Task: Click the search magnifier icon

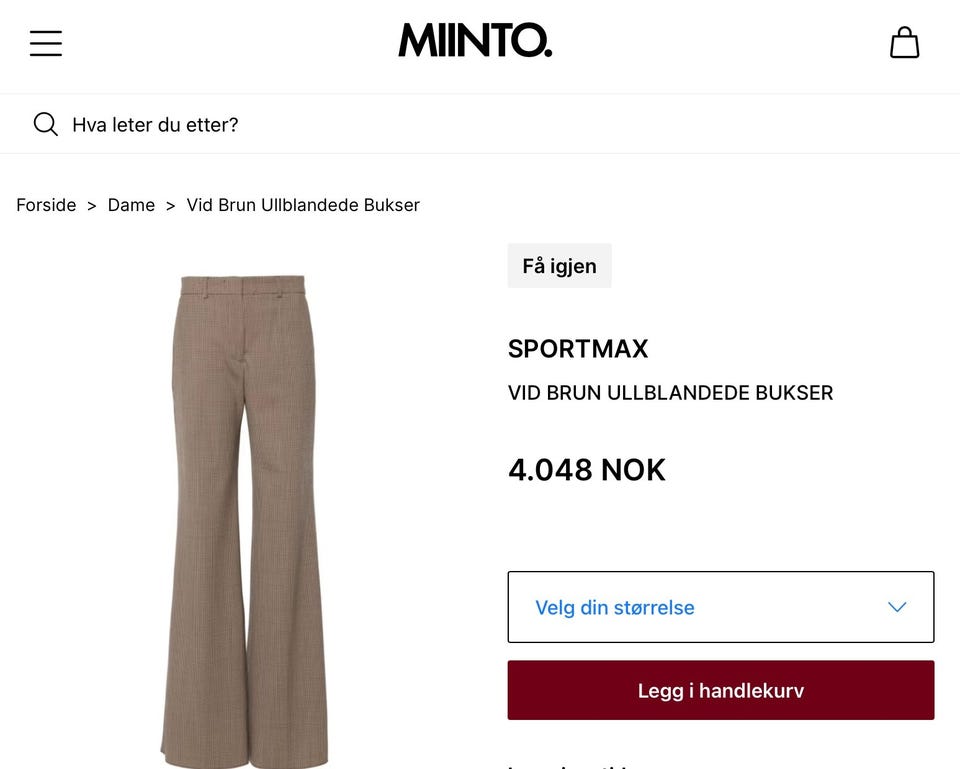Action: pyautogui.click(x=45, y=124)
